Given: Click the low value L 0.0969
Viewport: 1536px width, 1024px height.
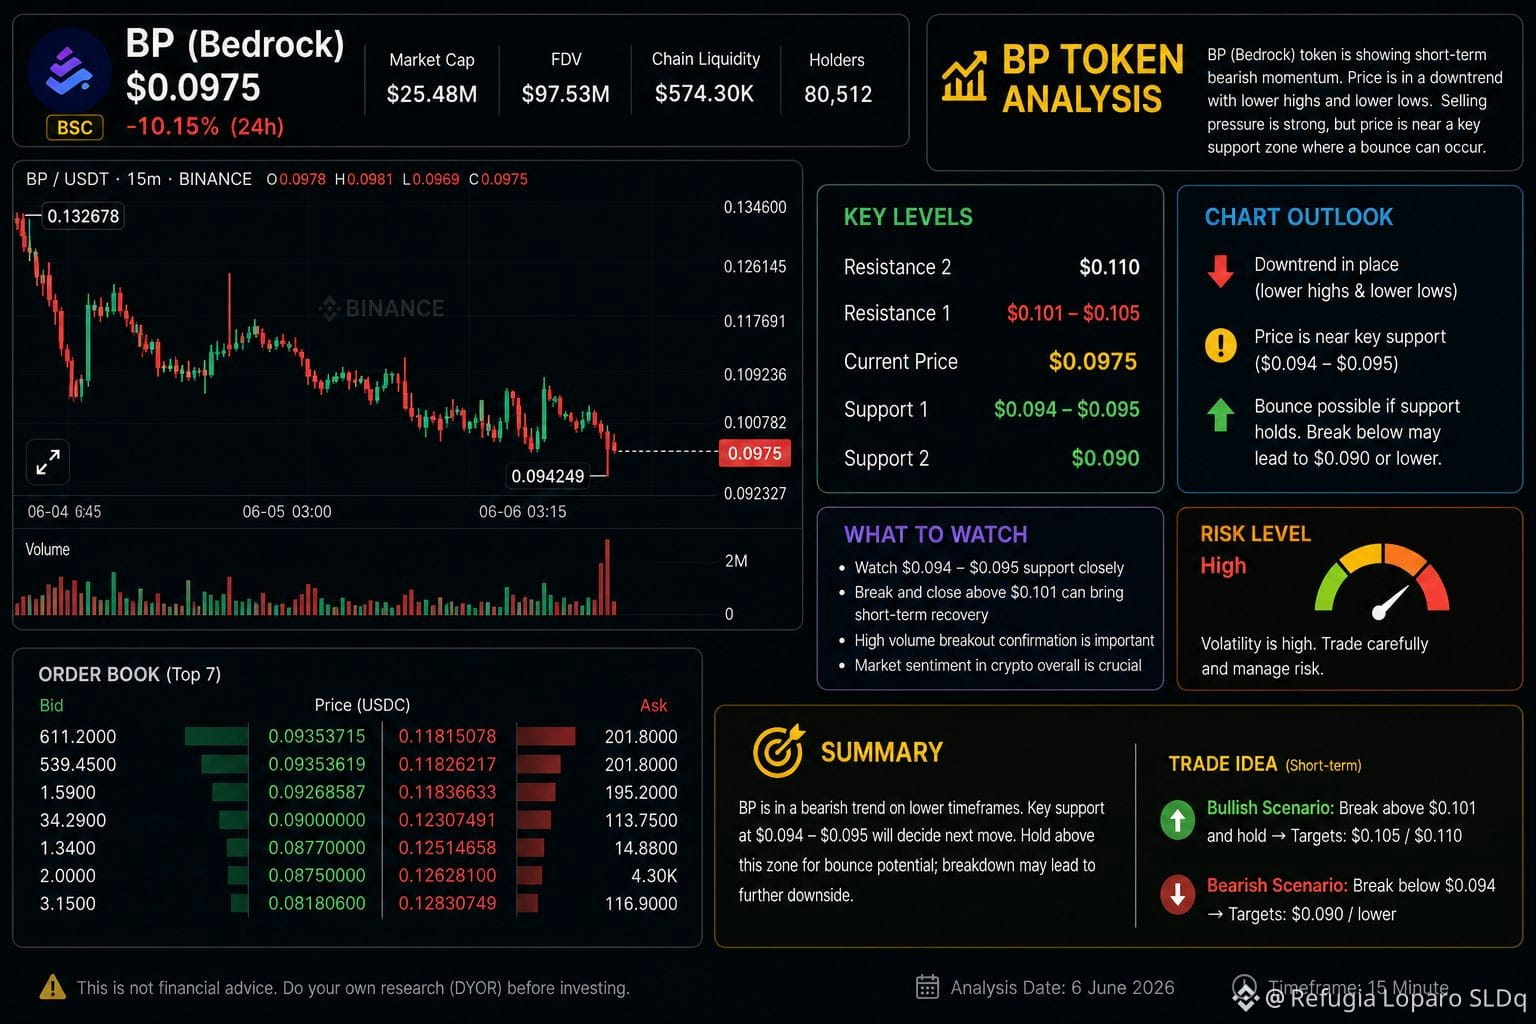Looking at the screenshot, I should pyautogui.click(x=431, y=179).
